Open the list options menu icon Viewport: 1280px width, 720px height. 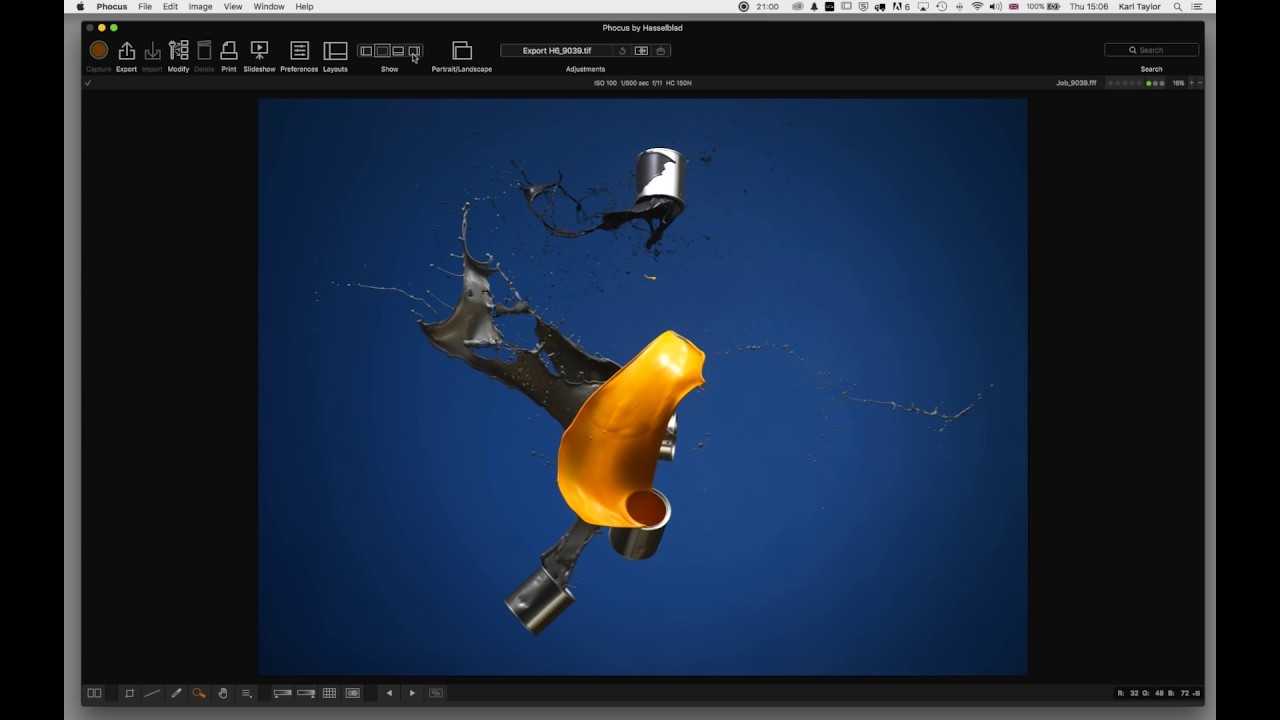(246, 693)
